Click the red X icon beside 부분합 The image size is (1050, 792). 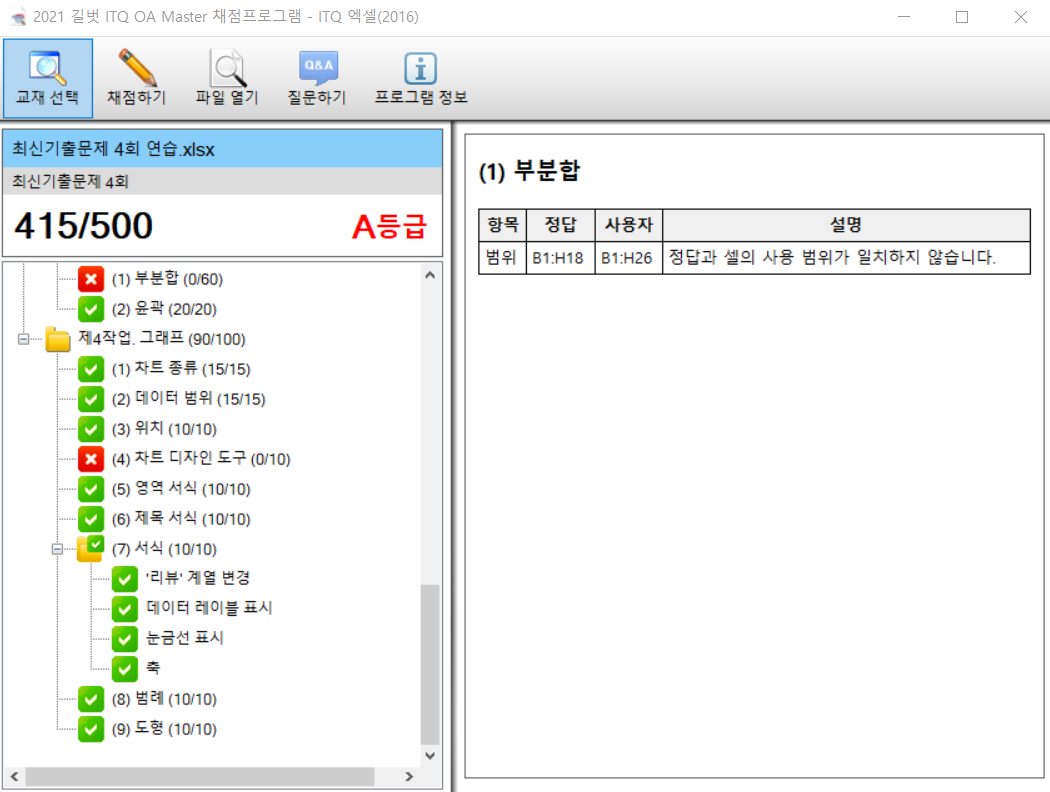pos(91,279)
